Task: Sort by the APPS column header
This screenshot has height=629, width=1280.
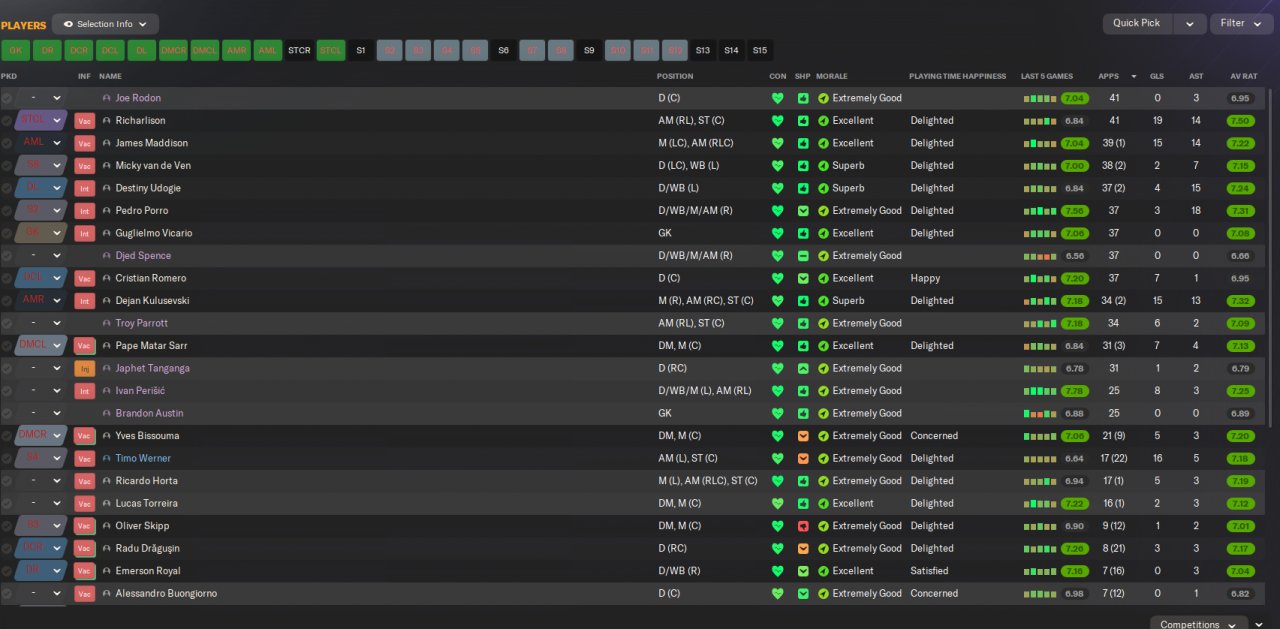Action: coord(1109,76)
